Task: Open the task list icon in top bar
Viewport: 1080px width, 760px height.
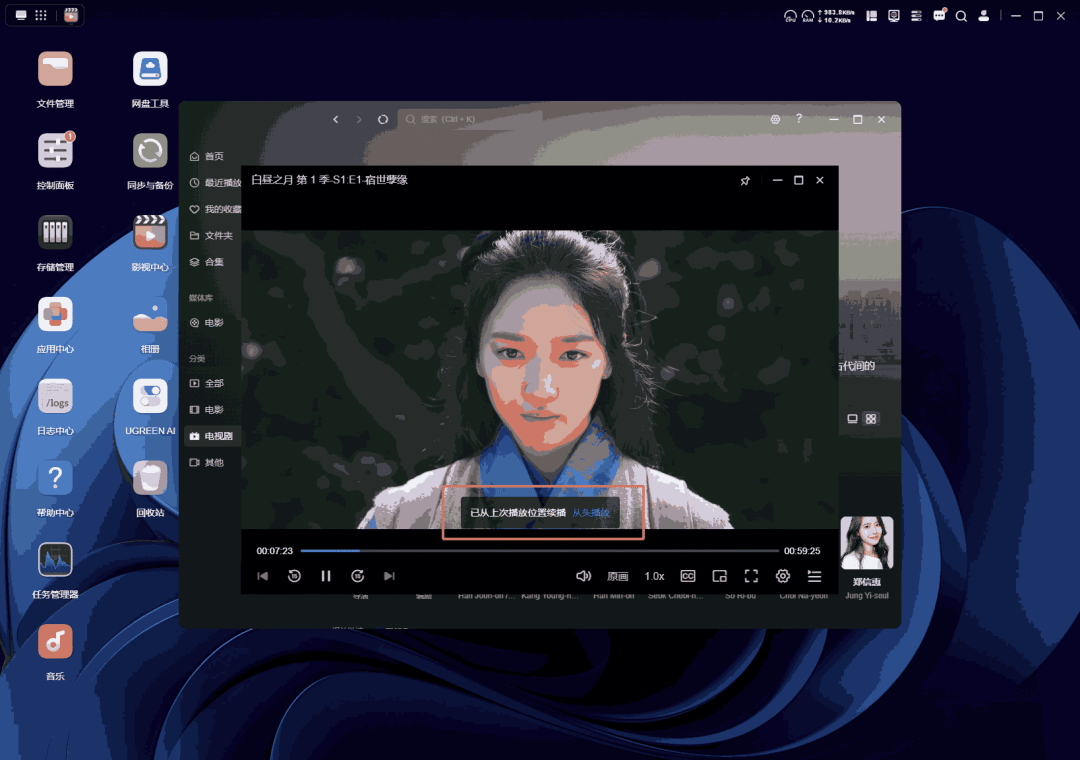Action: click(x=916, y=15)
